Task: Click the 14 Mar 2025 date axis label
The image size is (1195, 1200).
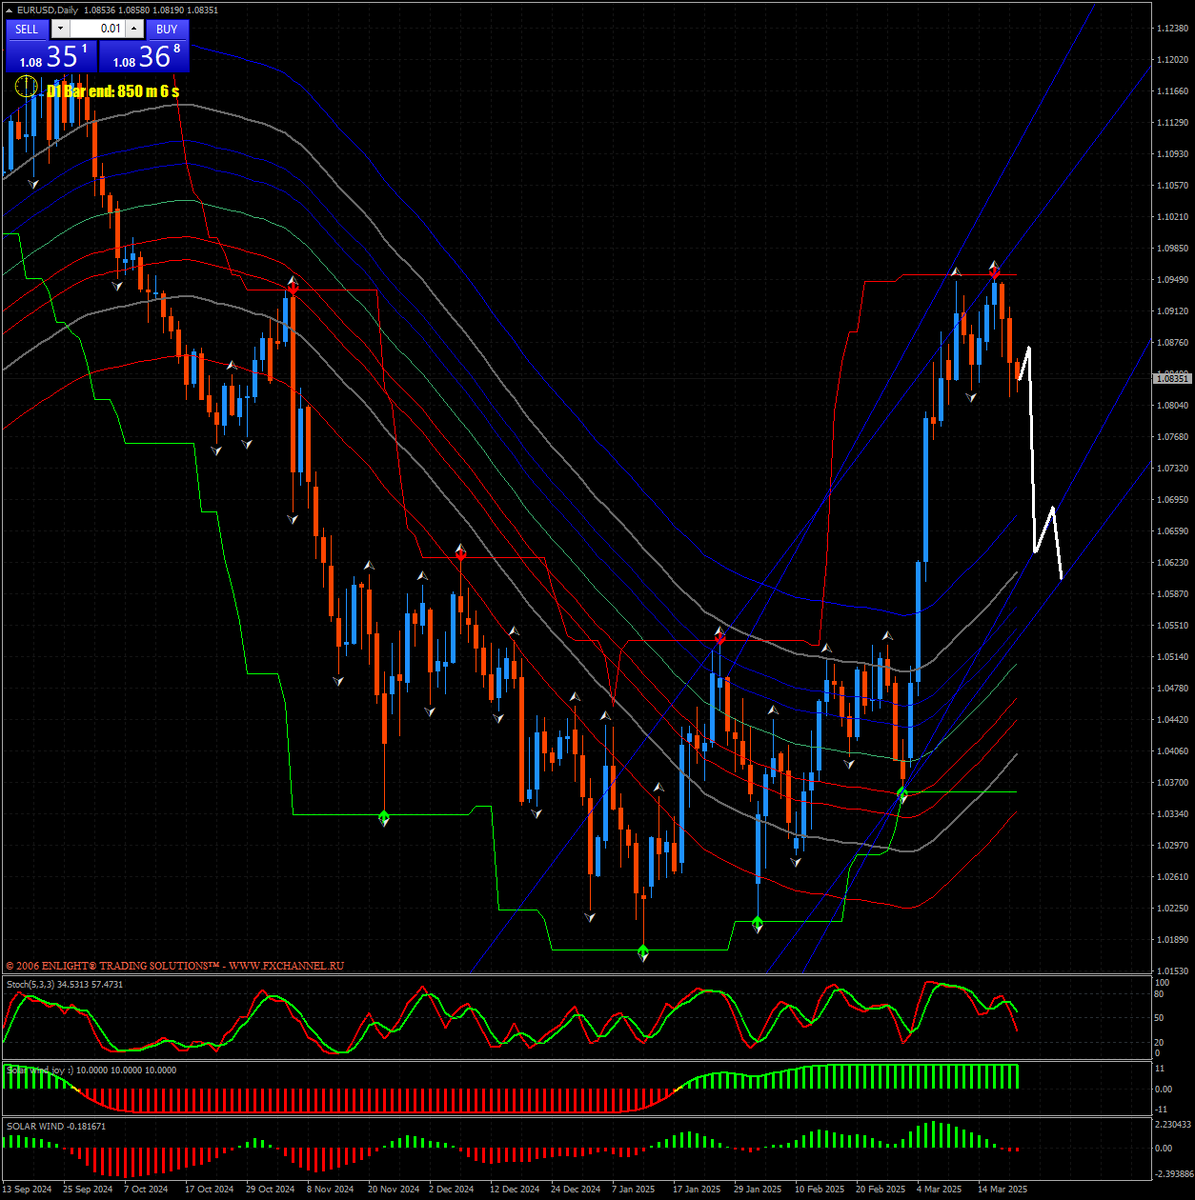Action: (x=1005, y=1189)
